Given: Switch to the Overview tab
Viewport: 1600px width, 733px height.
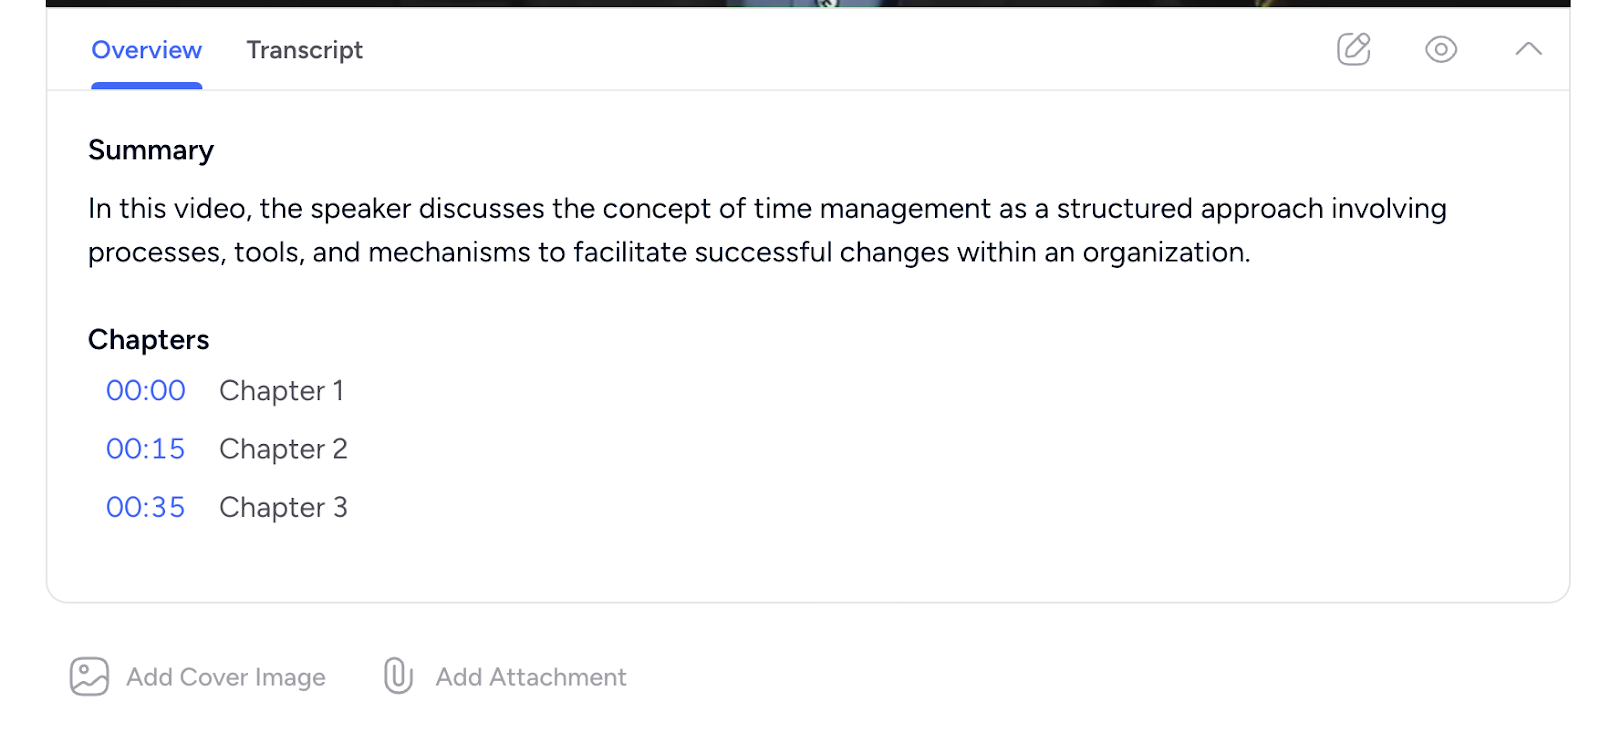Looking at the screenshot, I should 146,50.
